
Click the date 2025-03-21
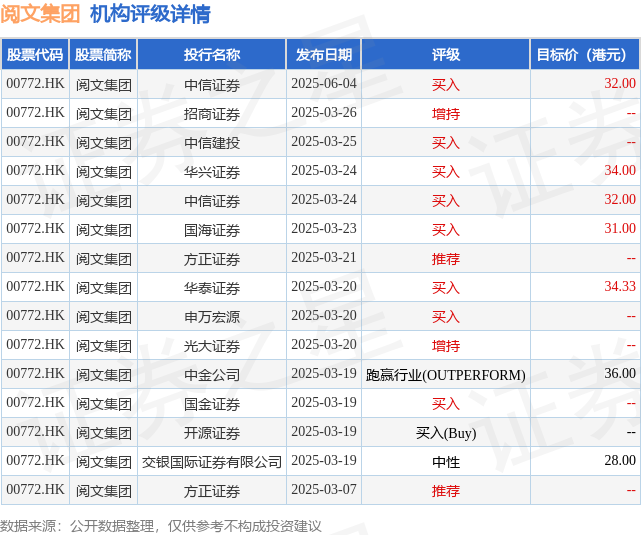324,258
